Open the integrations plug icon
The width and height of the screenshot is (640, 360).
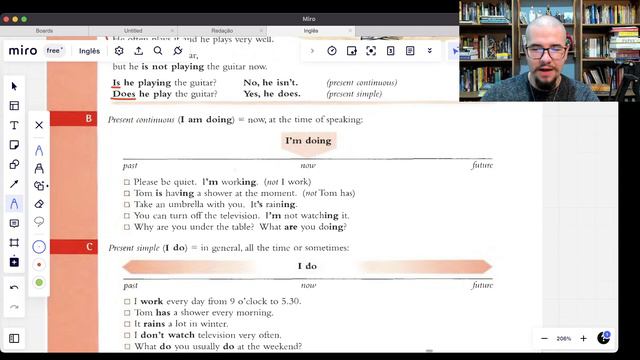click(x=178, y=51)
